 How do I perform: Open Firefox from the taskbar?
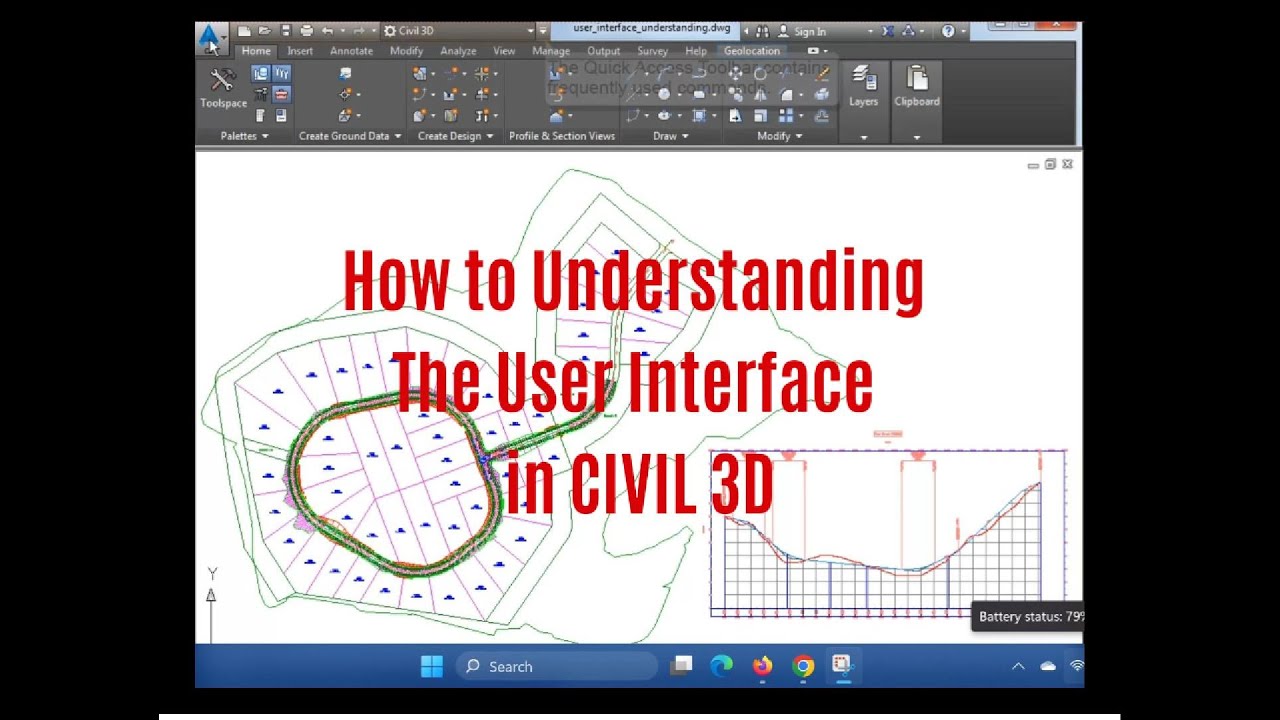pyautogui.click(x=762, y=666)
